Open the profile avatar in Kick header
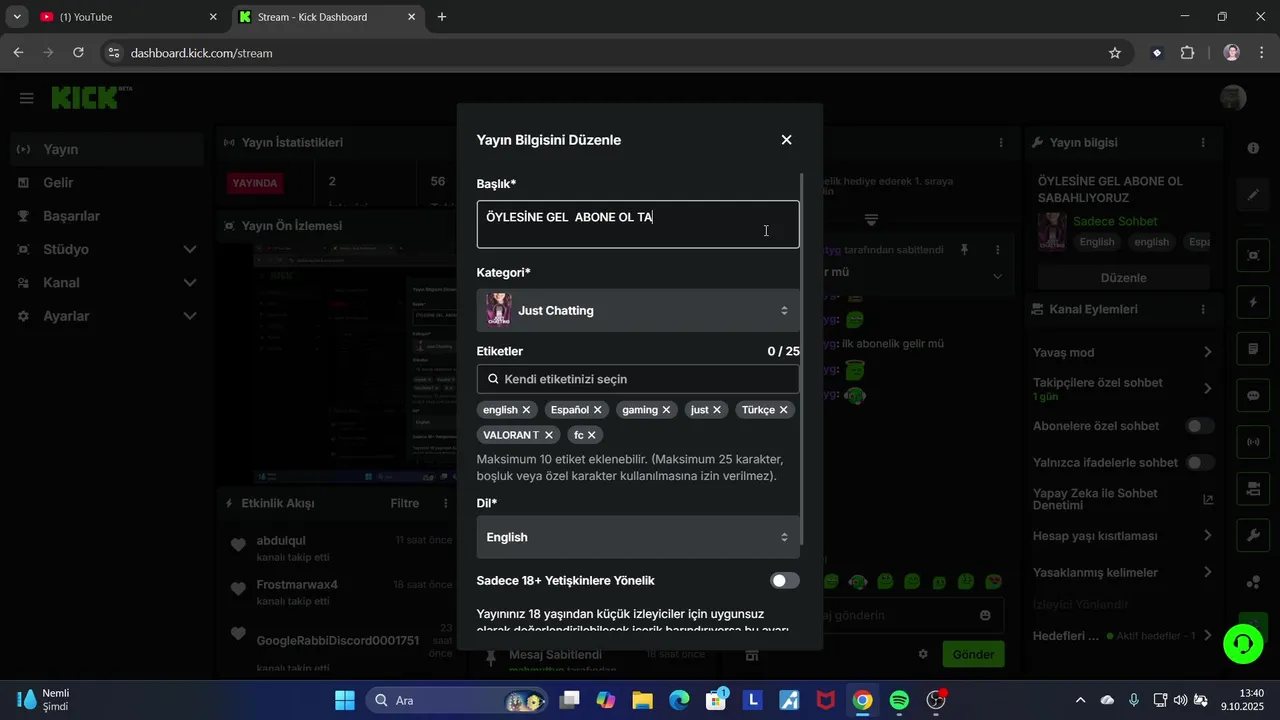The height and width of the screenshot is (720, 1280). 1233,98
